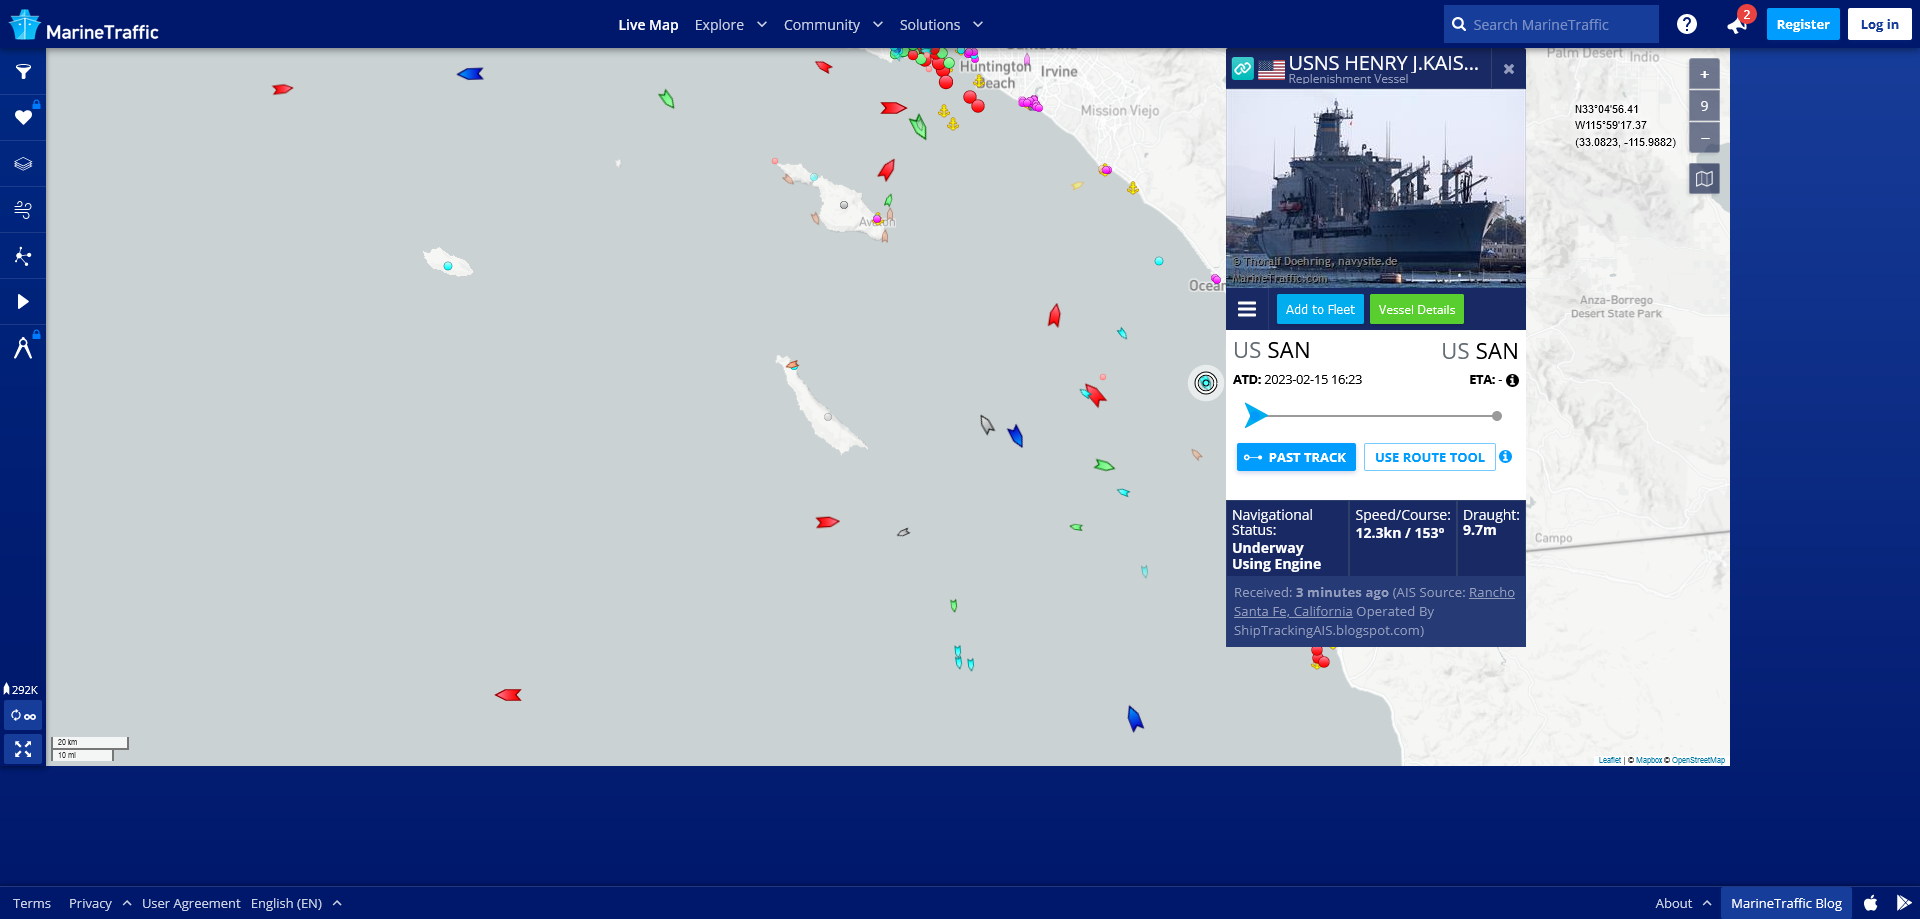Click the Leaflet attribution link
This screenshot has height=919, width=1920.
click(1610, 760)
